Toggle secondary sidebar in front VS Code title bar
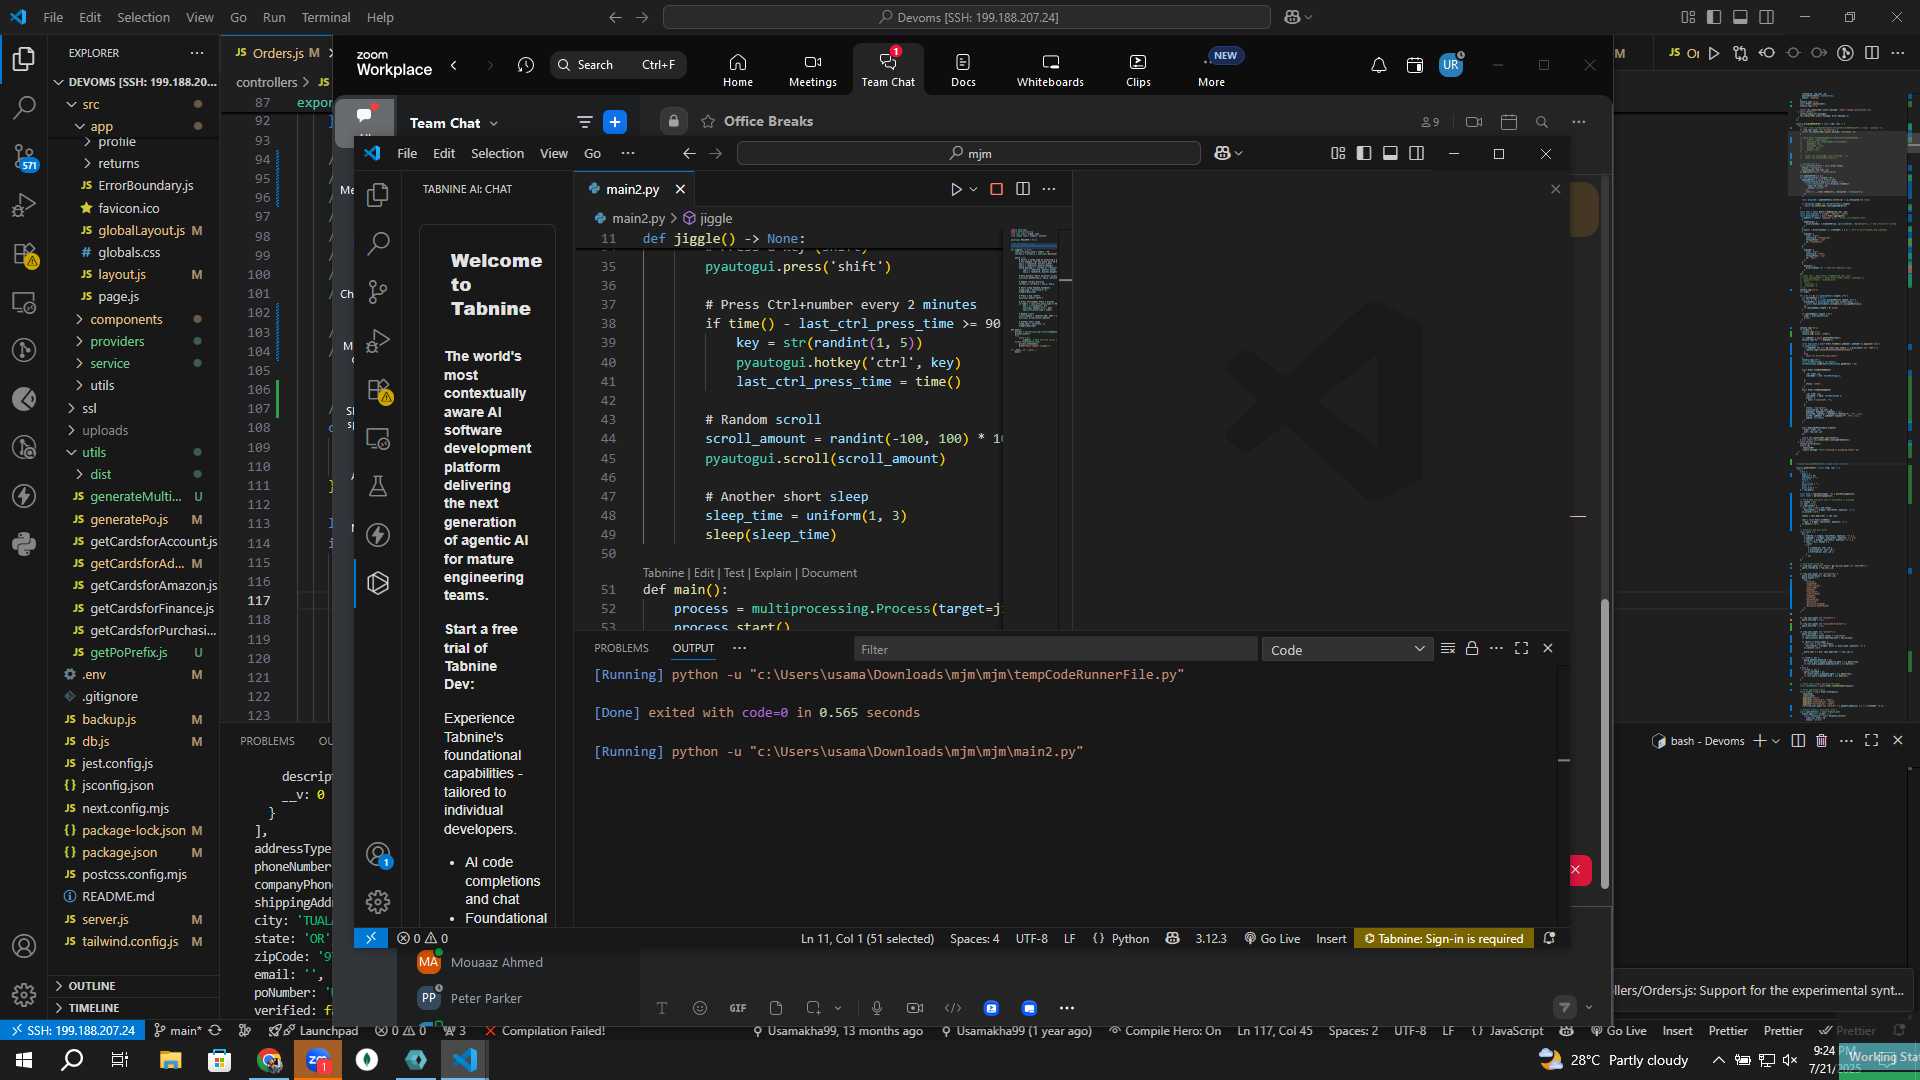The width and height of the screenshot is (1920, 1080). [1417, 153]
